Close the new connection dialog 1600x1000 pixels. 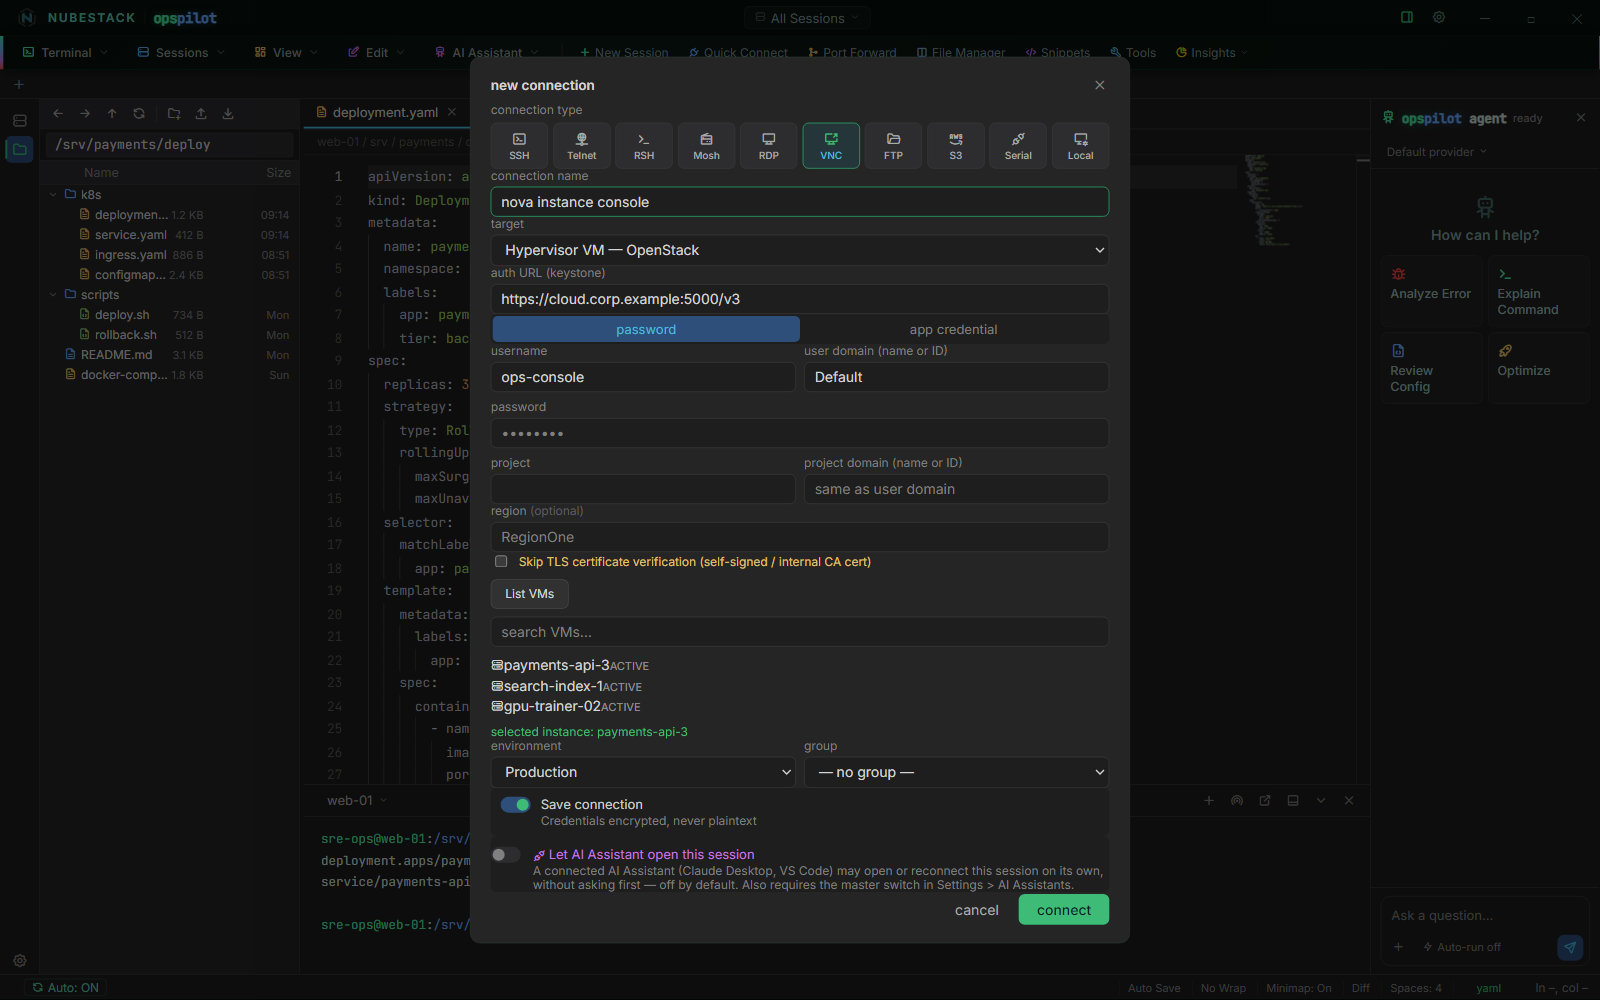pos(1100,85)
